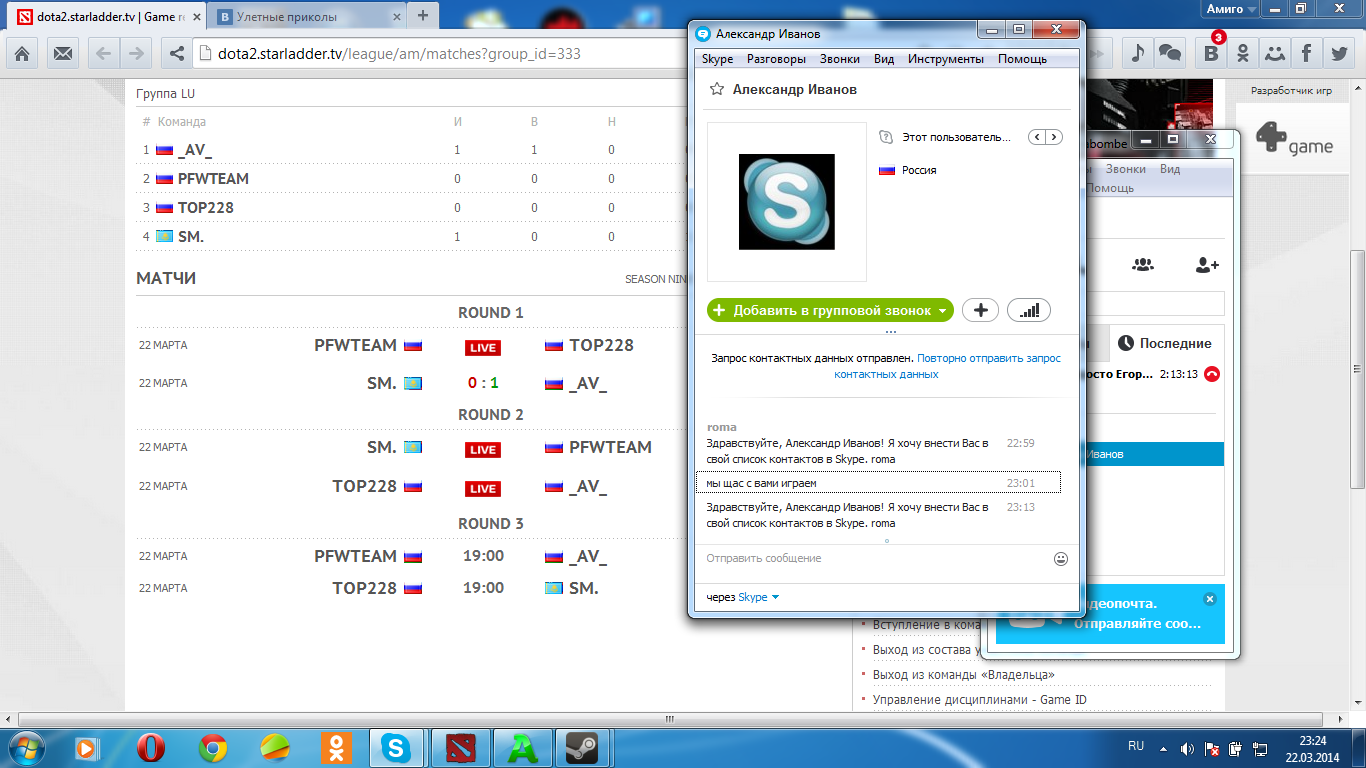This screenshot has height=768, width=1366.
Task: Open VKontakte notifications icon with badge
Action: [x=1211, y=53]
